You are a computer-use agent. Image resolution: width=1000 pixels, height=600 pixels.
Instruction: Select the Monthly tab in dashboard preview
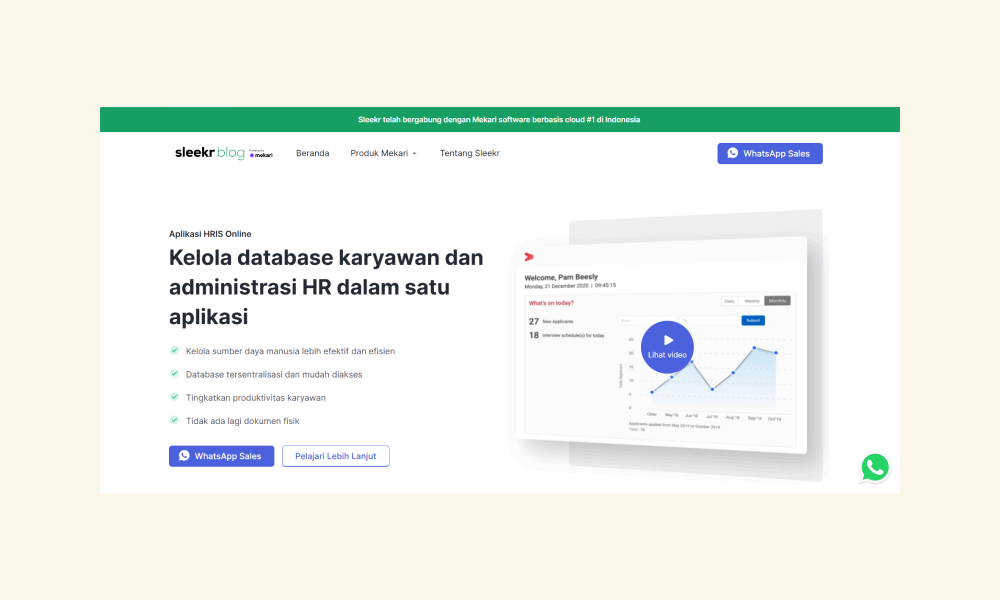coord(777,301)
